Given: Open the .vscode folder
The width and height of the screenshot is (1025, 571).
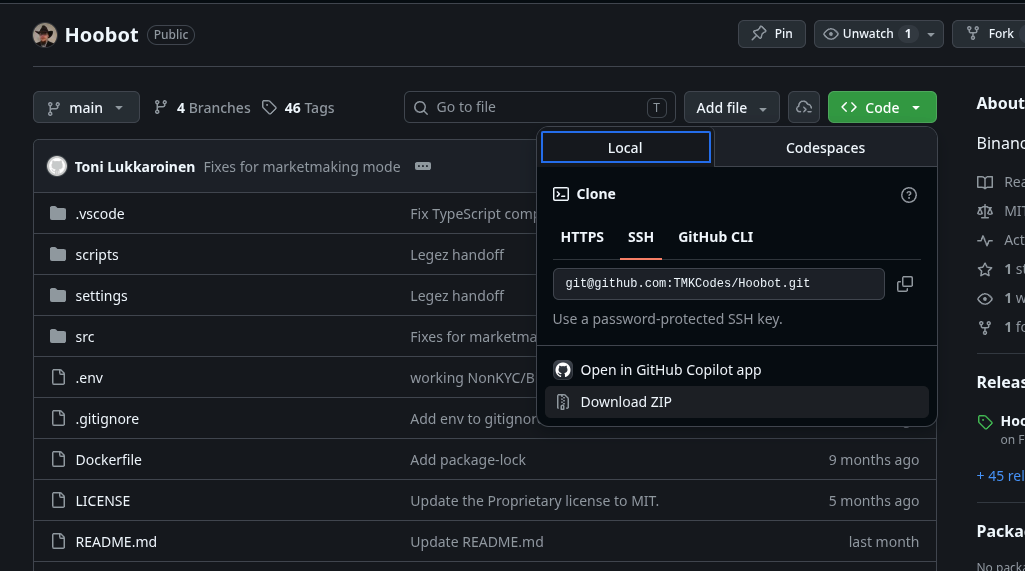Looking at the screenshot, I should point(100,214).
